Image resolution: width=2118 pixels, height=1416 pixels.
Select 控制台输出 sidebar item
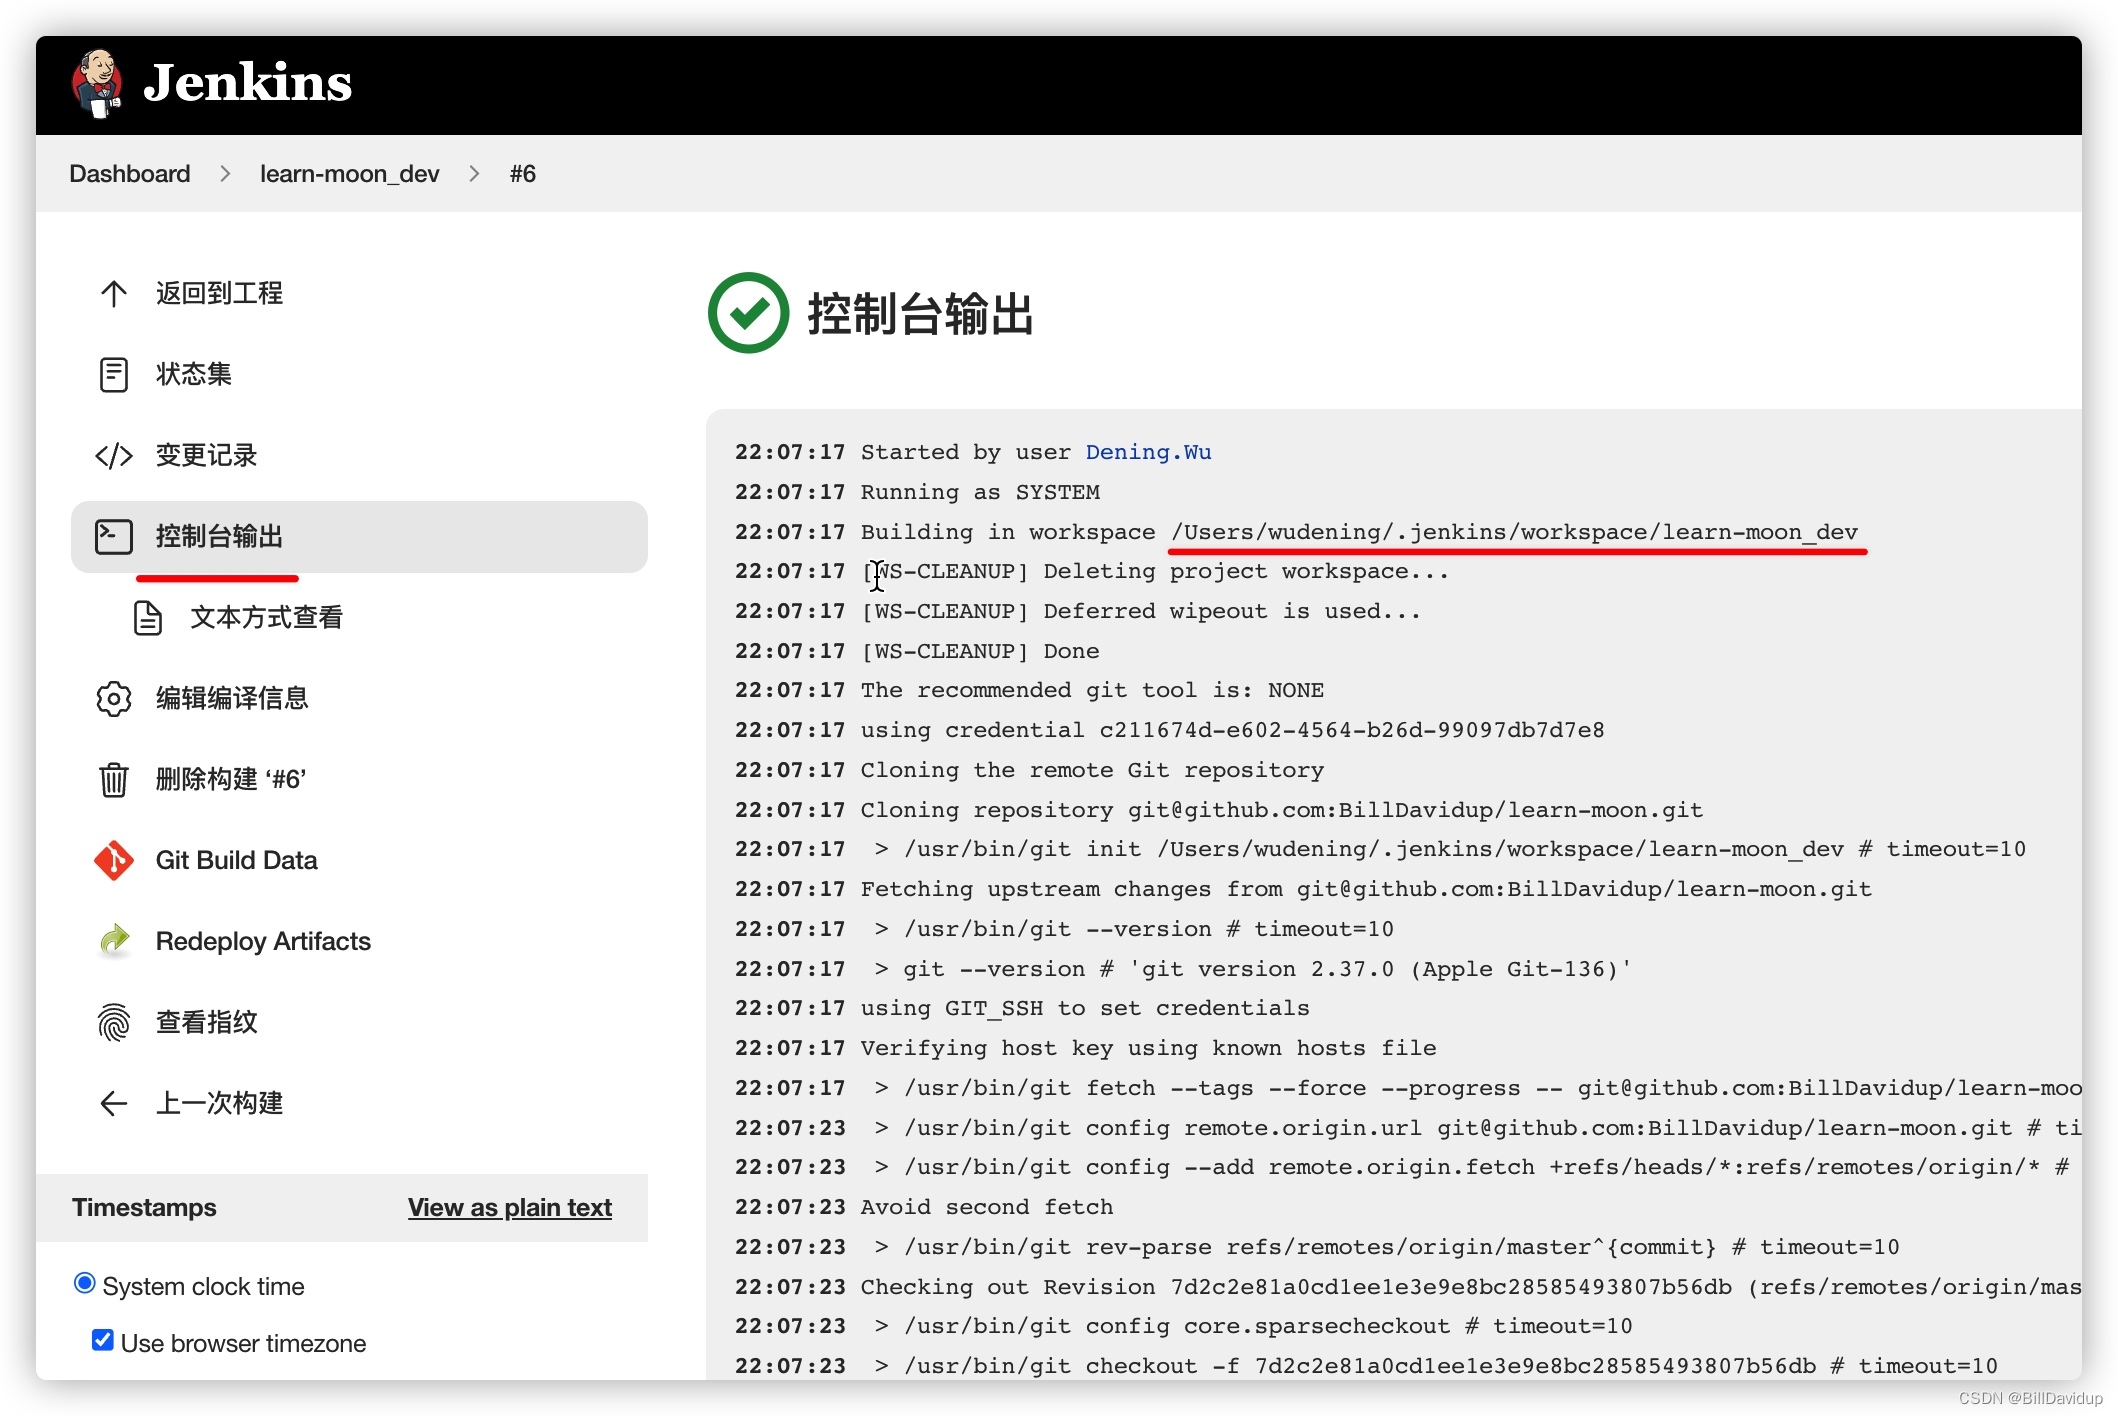pyautogui.click(x=359, y=537)
